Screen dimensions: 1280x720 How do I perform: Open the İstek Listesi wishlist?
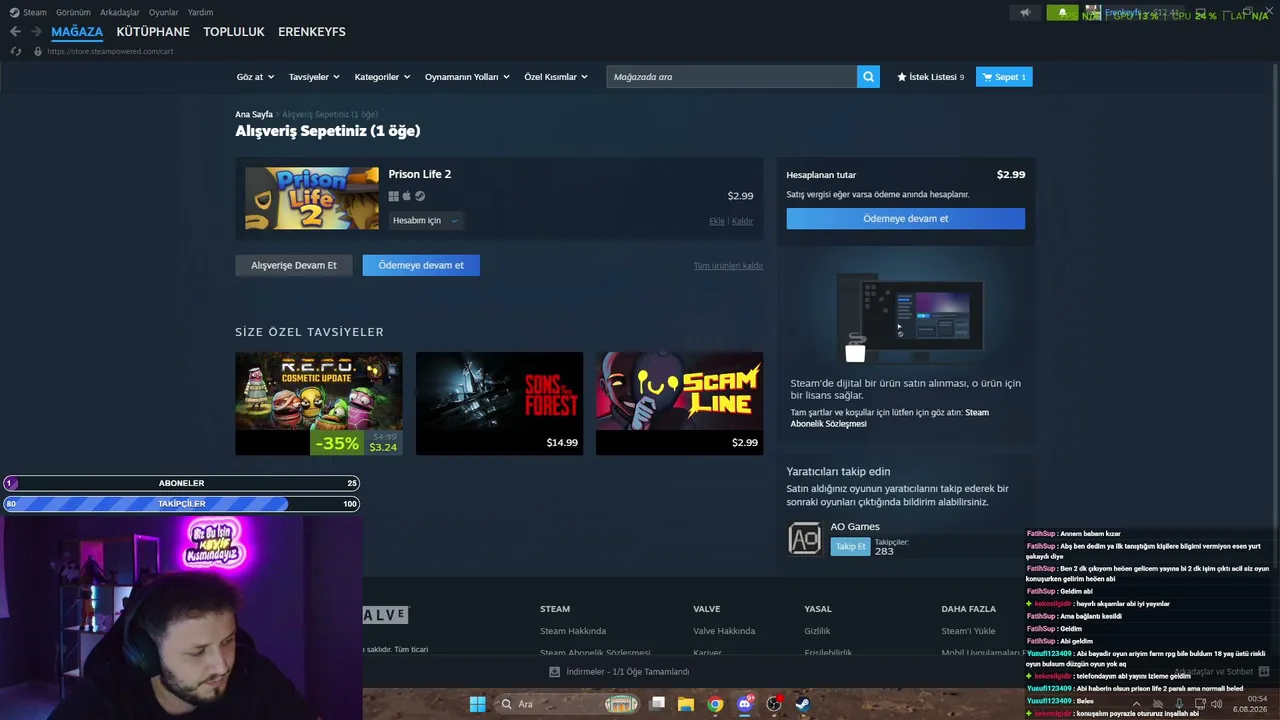tap(931, 77)
